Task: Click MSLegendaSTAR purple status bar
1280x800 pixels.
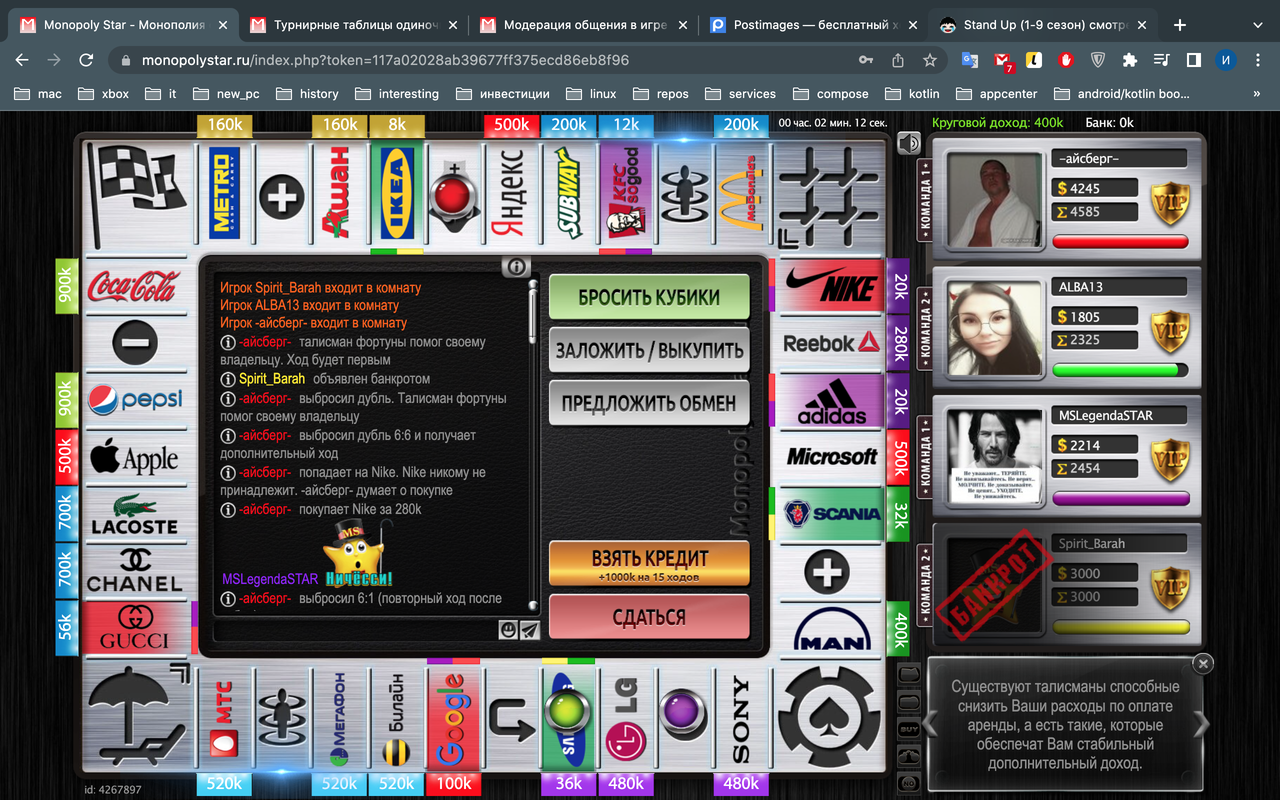Action: tap(1121, 498)
